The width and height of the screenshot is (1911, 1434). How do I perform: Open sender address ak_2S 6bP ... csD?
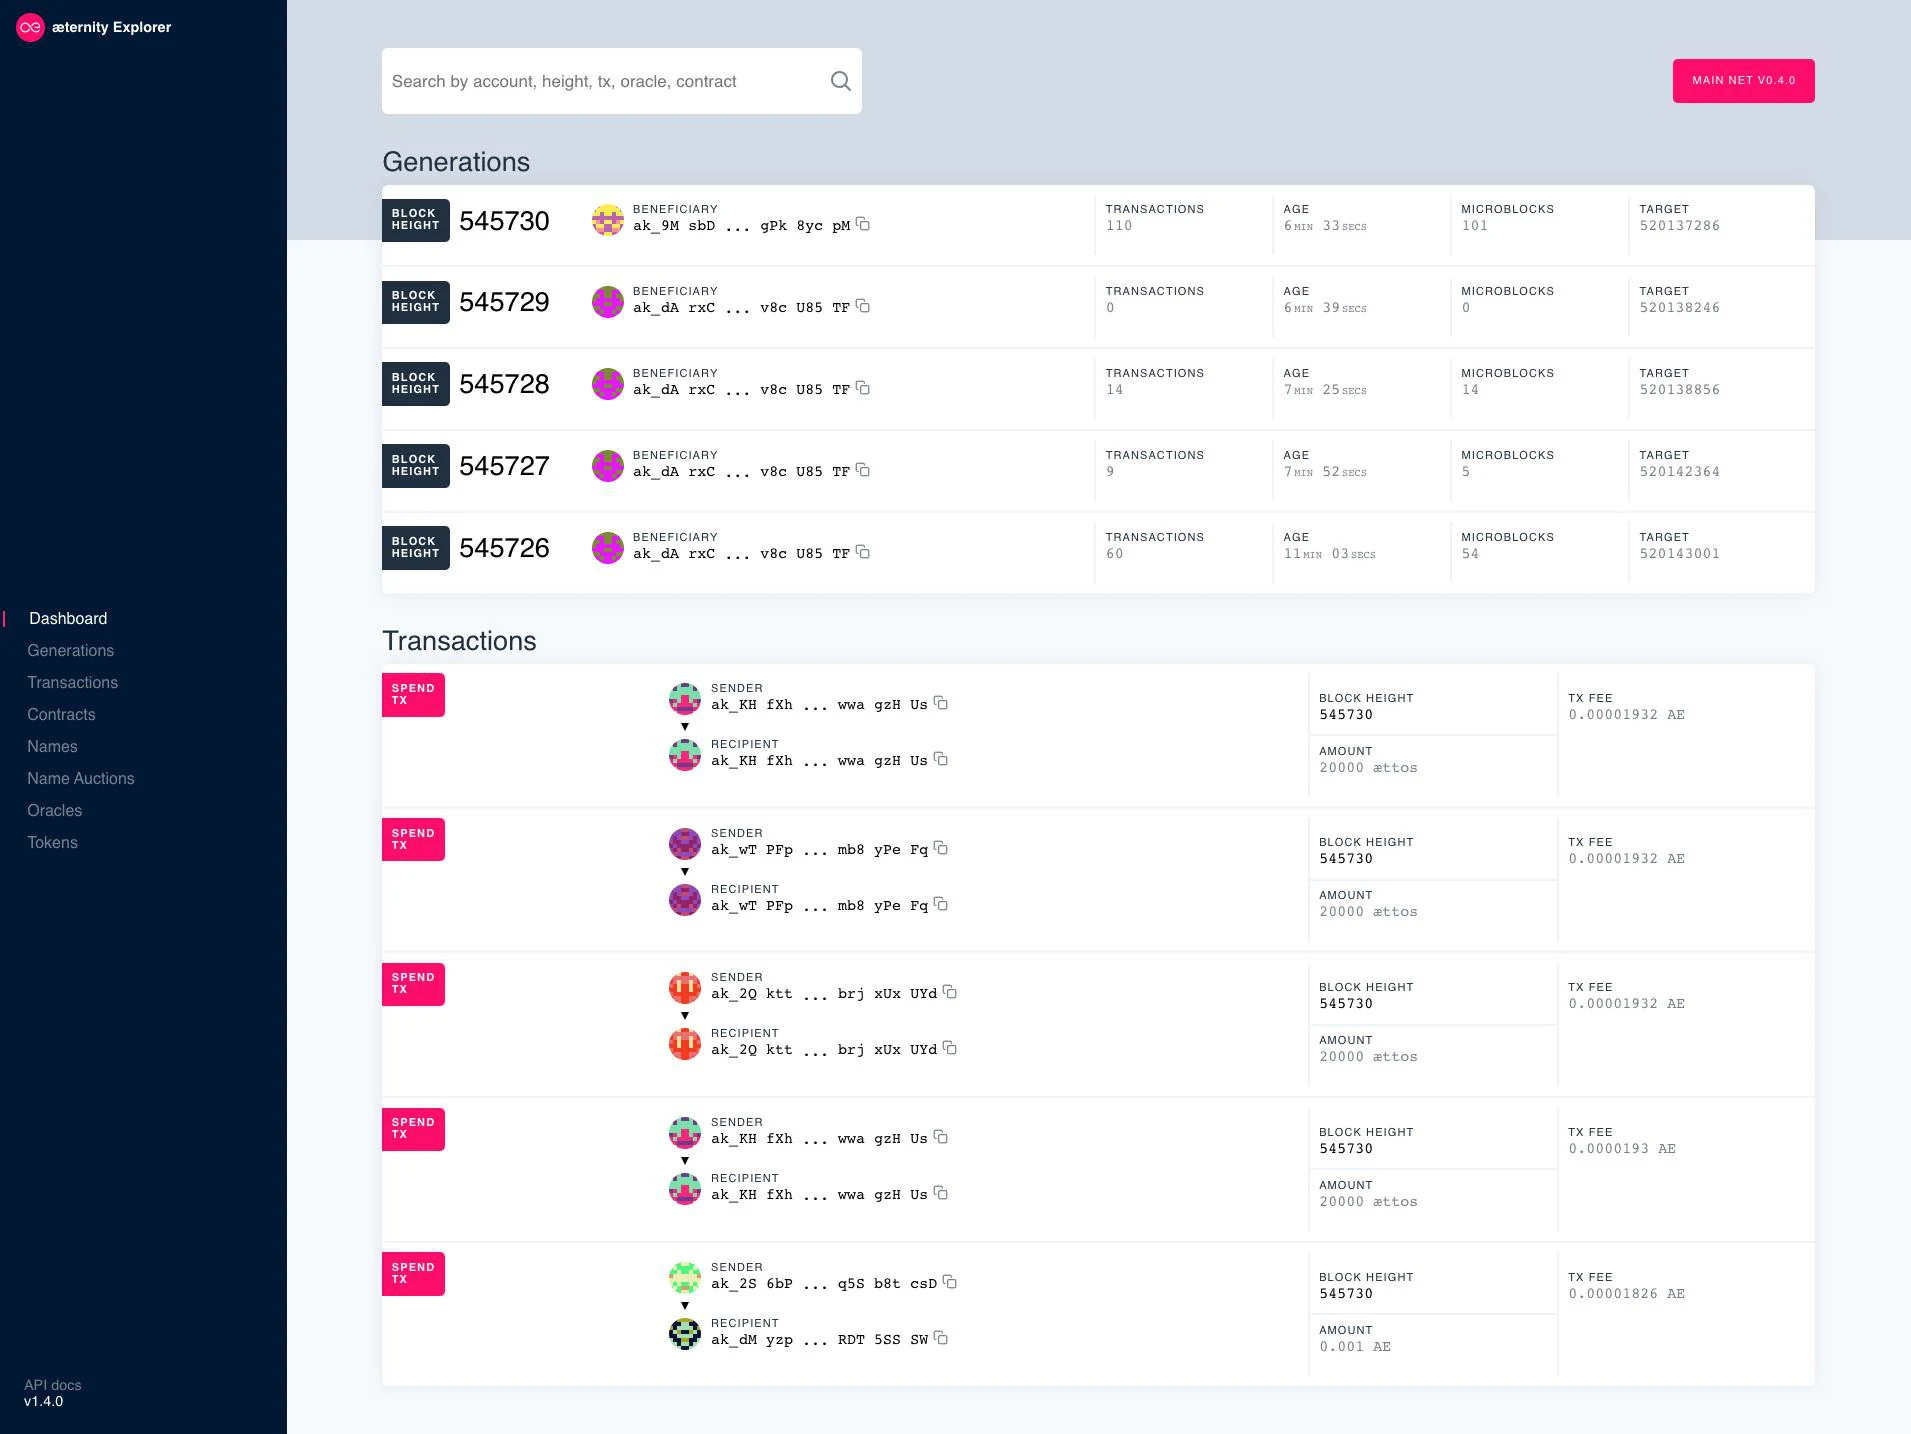(824, 1284)
